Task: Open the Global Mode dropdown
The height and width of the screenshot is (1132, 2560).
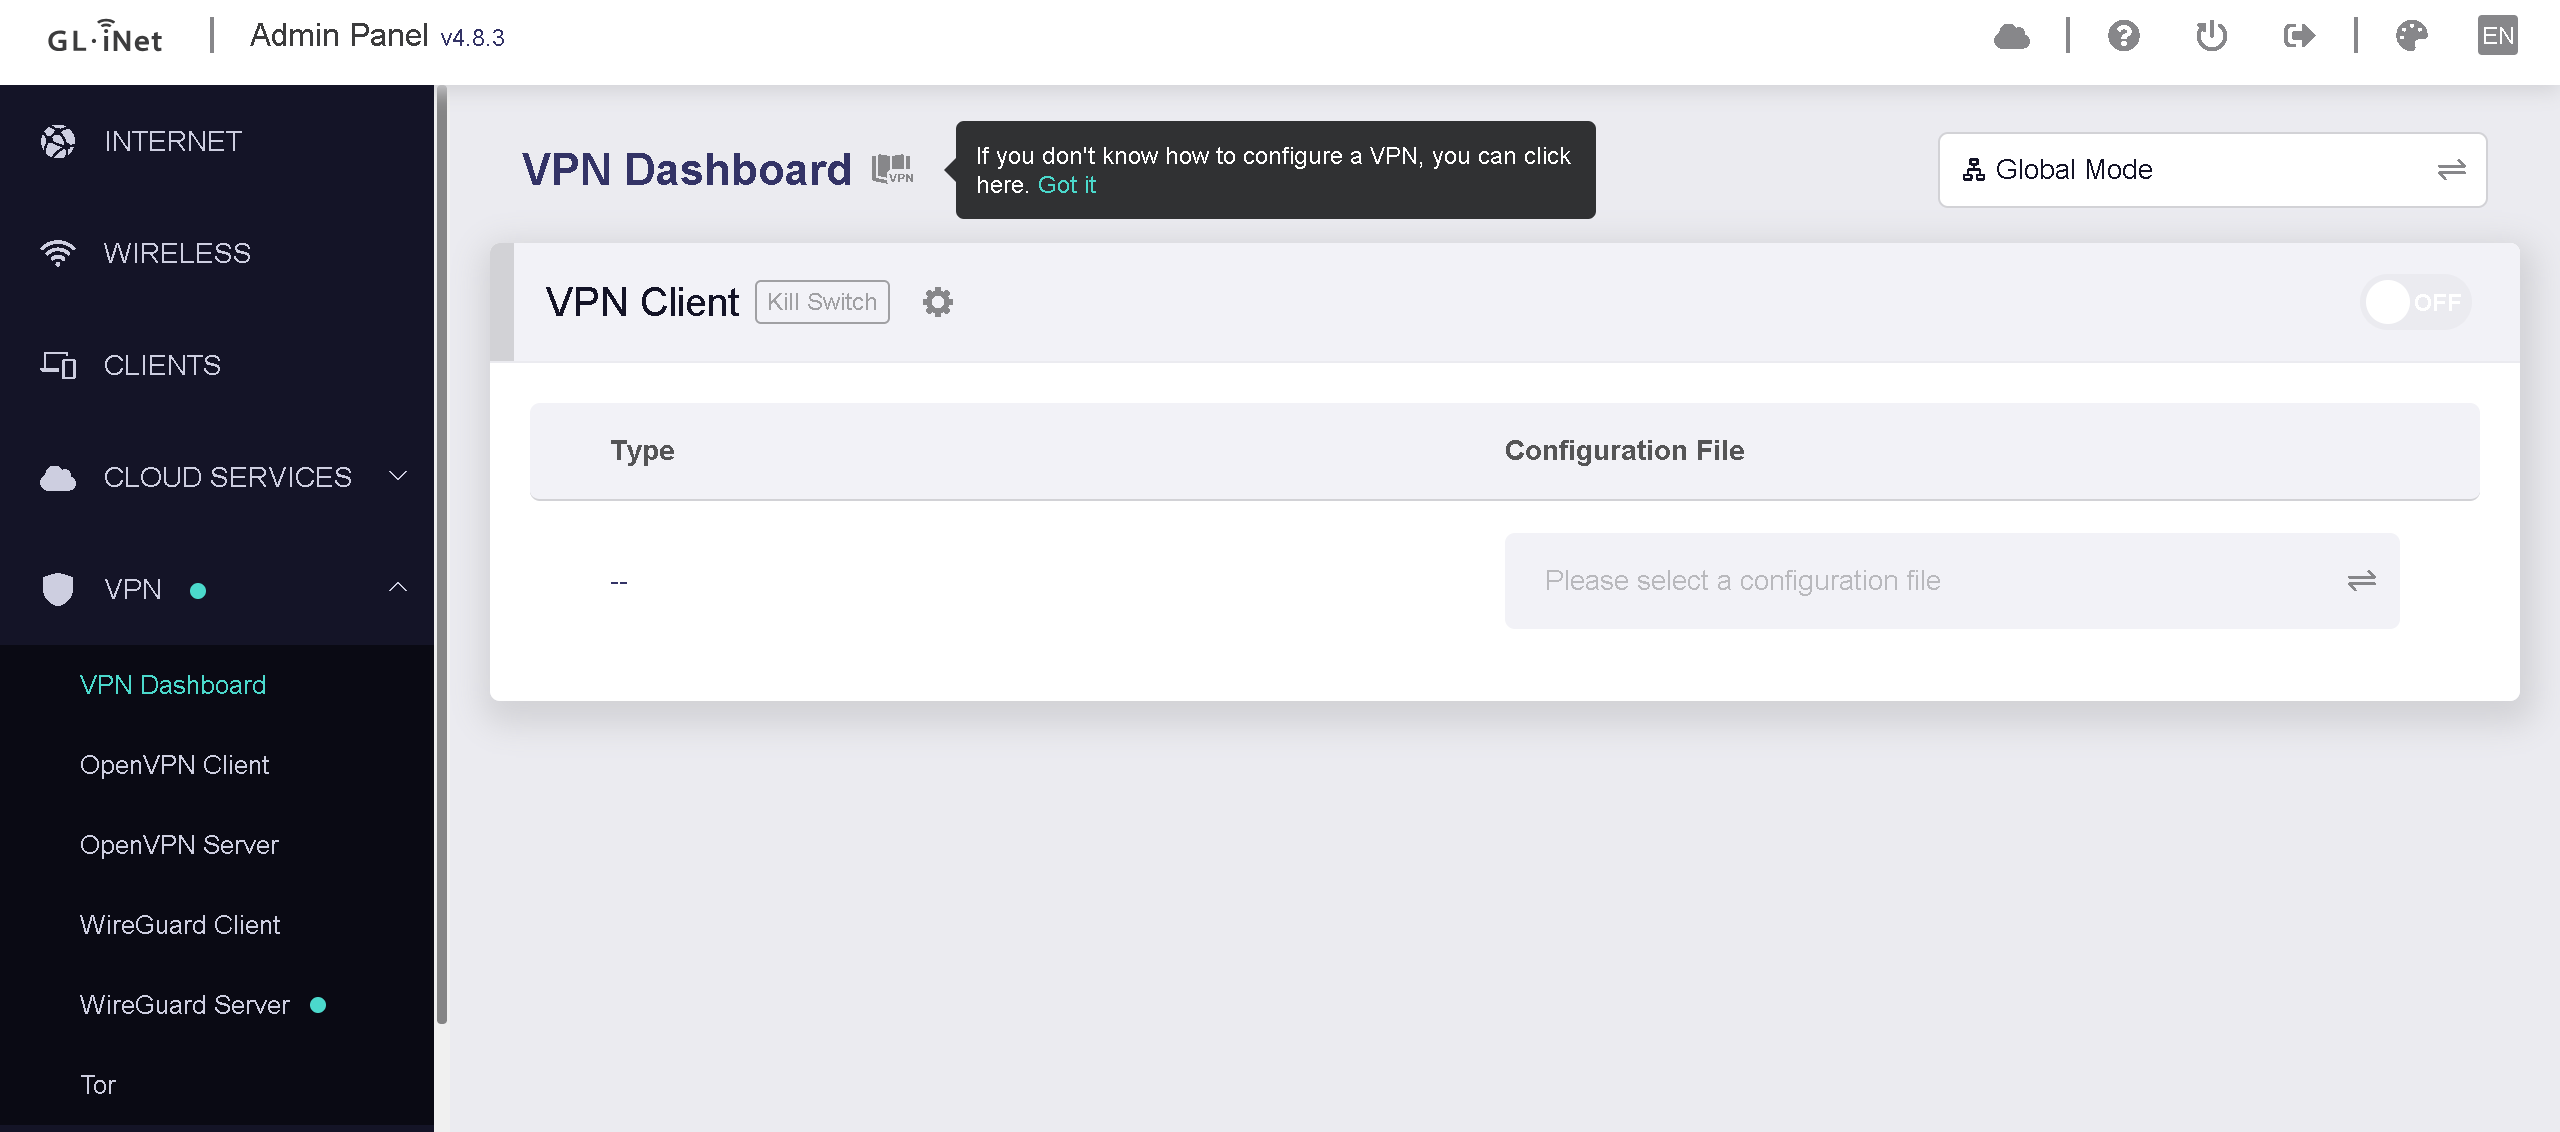Action: coord(2212,170)
